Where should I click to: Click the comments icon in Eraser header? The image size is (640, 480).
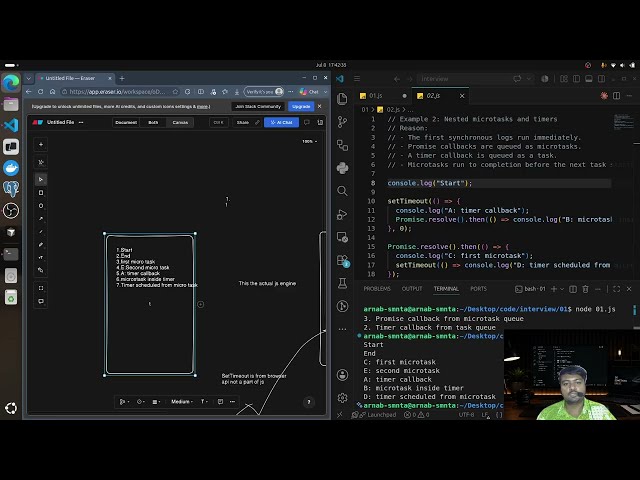pyautogui.click(x=307, y=122)
